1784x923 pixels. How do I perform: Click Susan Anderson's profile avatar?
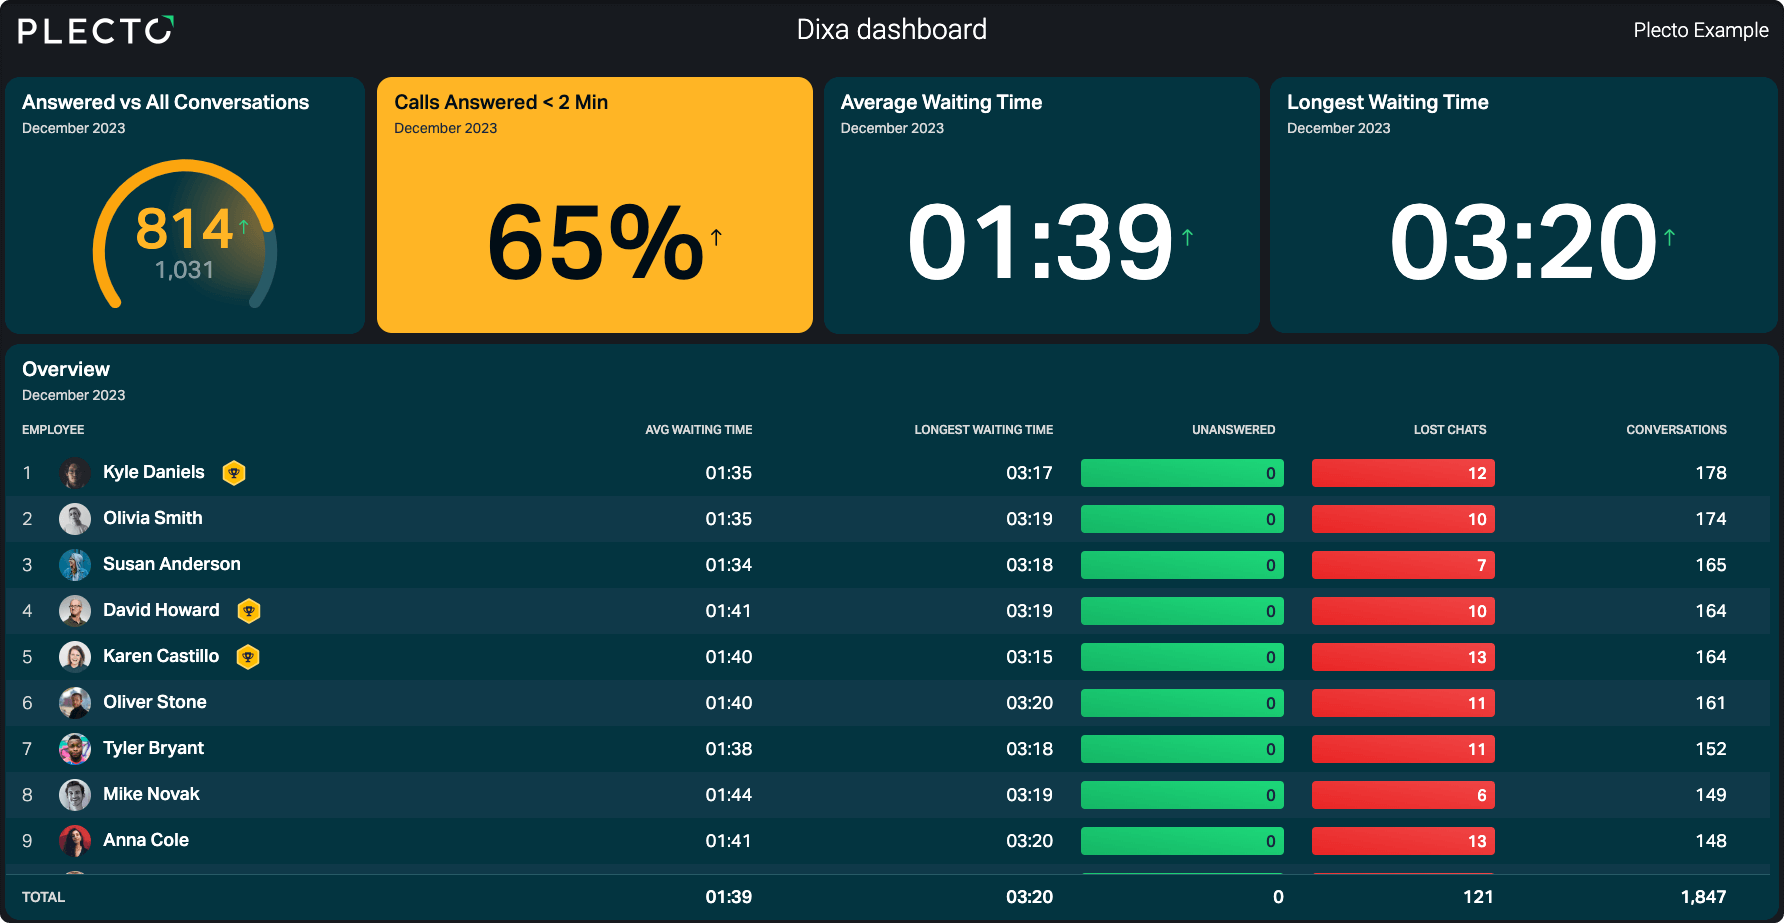point(75,565)
